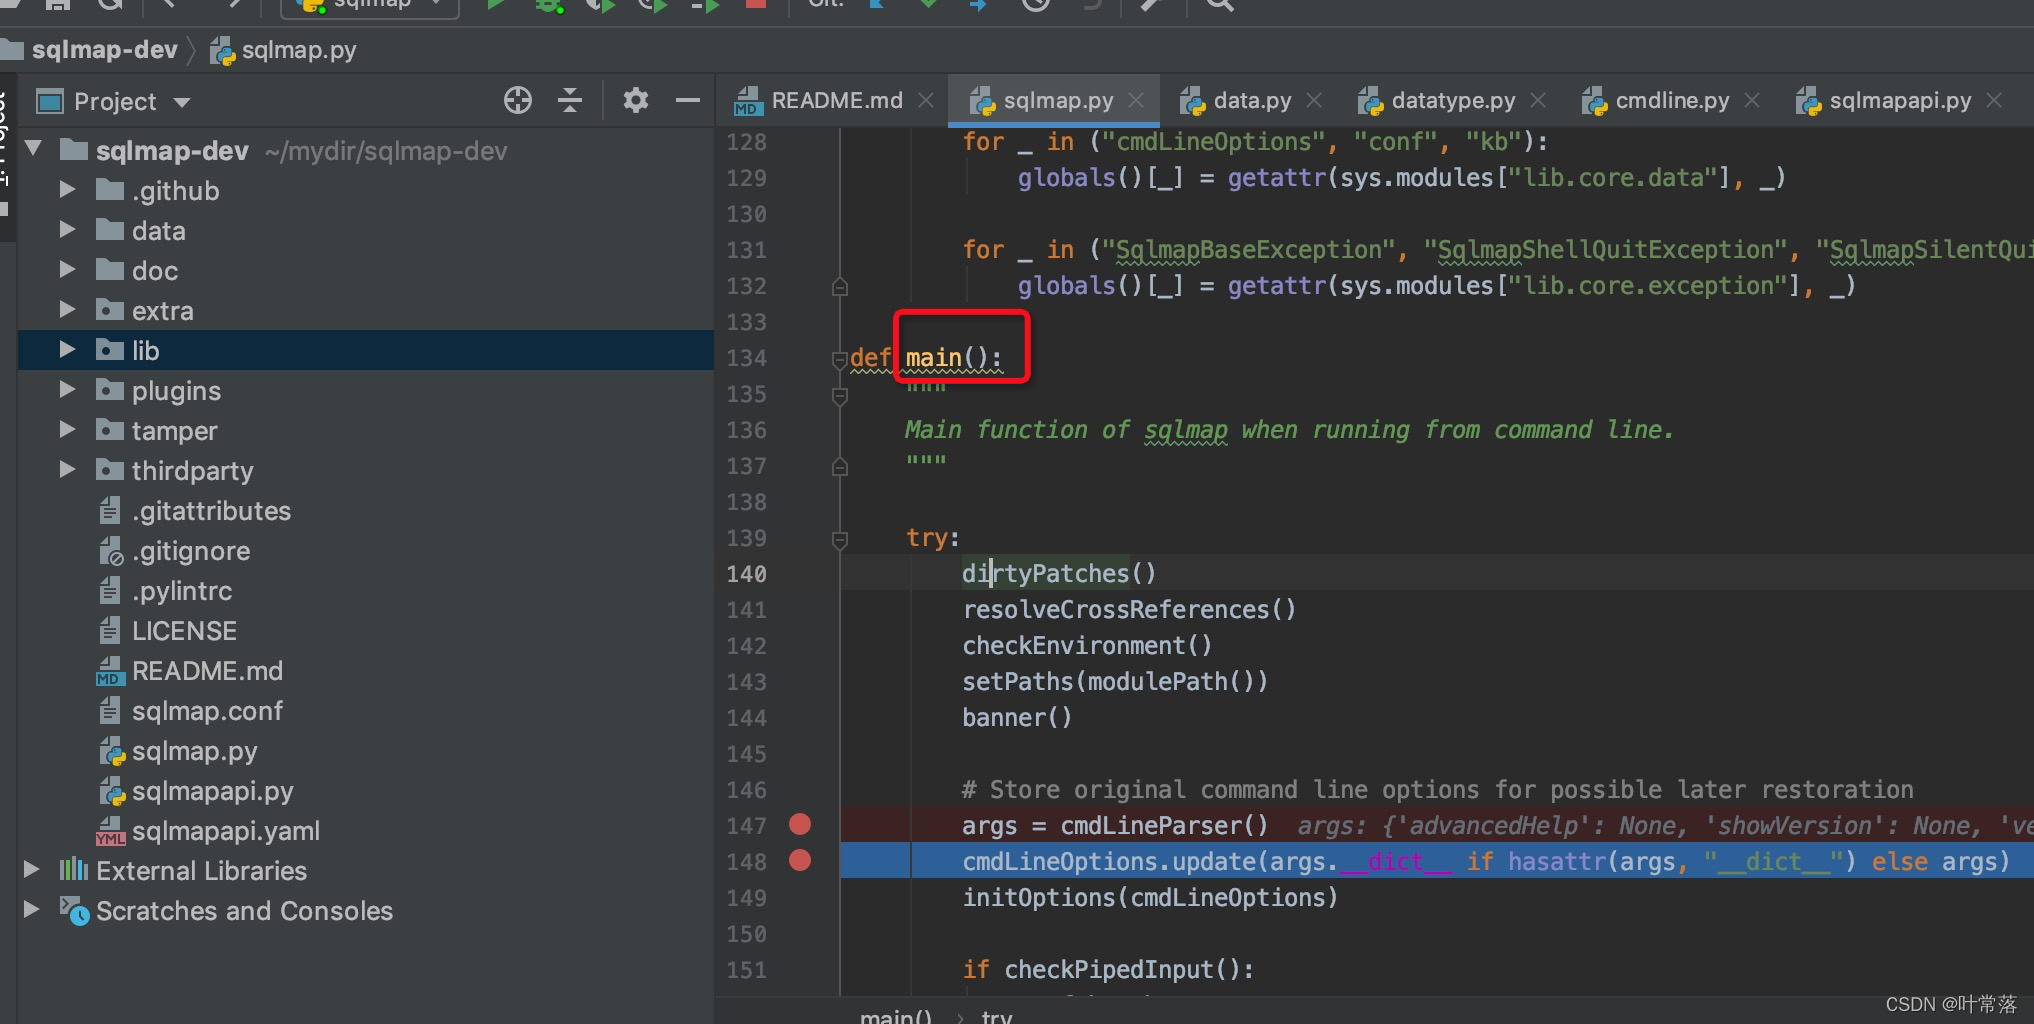
Task: Click gutter line number 151
Action: click(746, 970)
